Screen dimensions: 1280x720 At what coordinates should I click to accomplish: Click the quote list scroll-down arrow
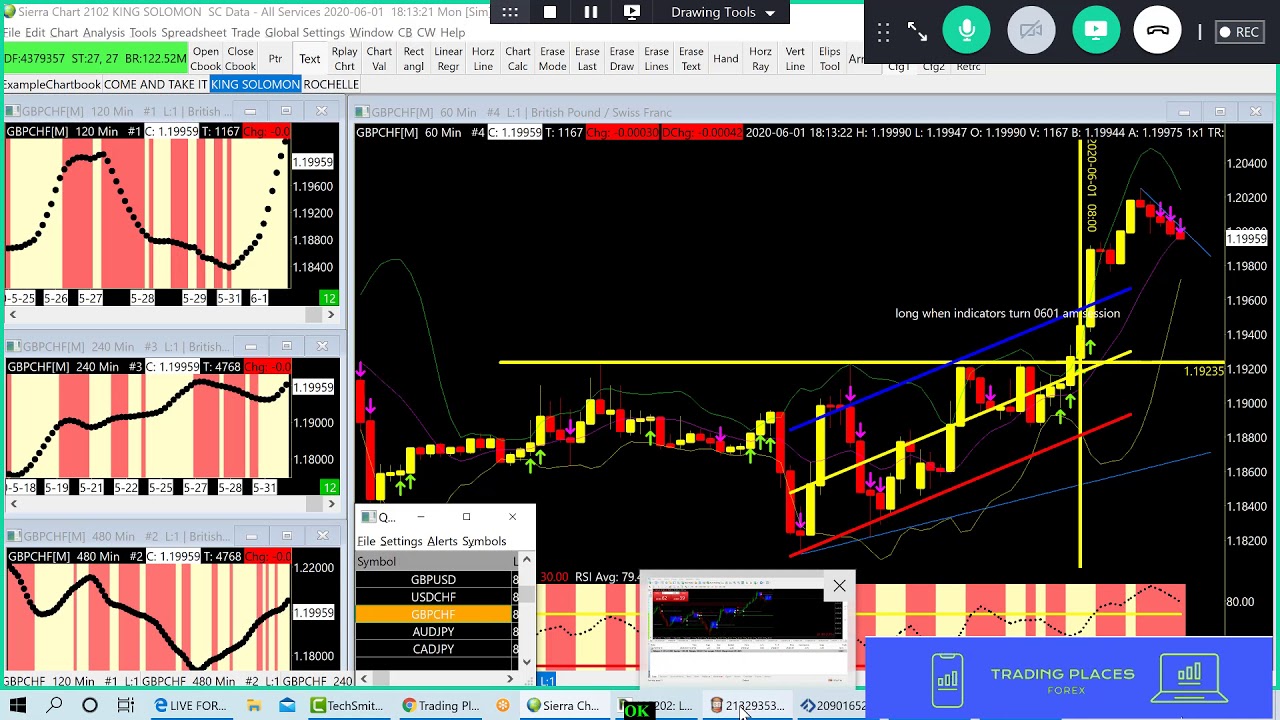pyautogui.click(x=527, y=661)
